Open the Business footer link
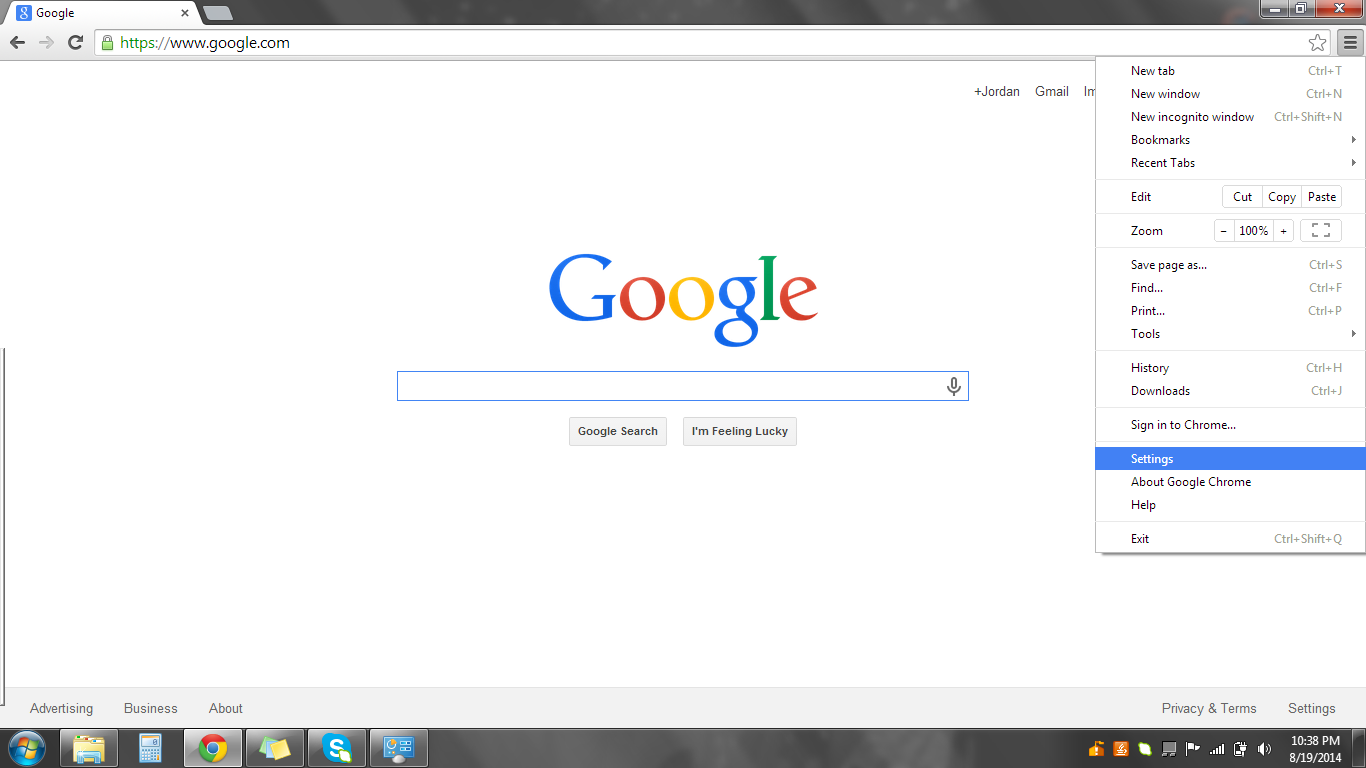 tap(151, 708)
